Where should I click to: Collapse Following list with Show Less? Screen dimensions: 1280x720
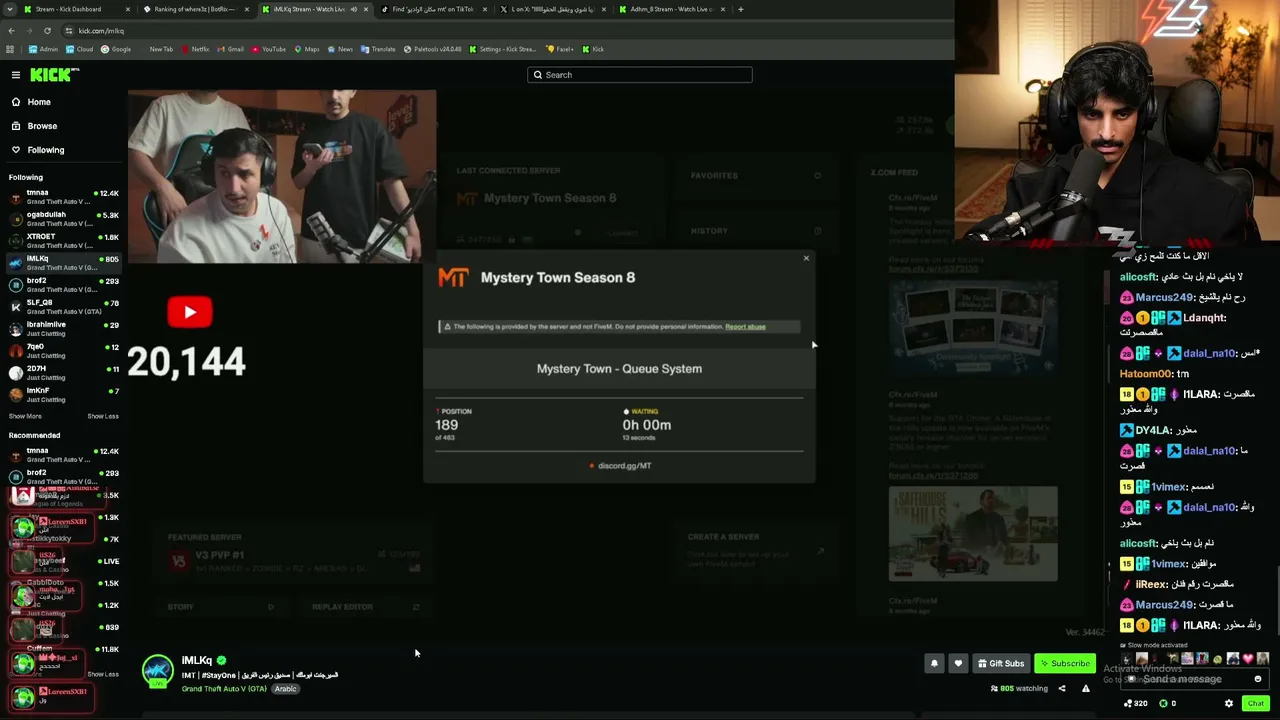pos(103,416)
